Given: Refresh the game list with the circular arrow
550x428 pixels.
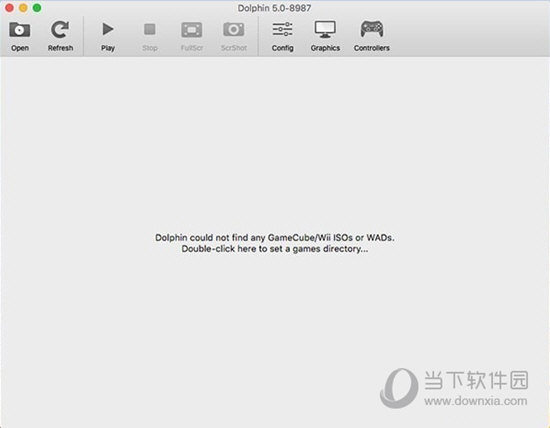Looking at the screenshot, I should click(x=60, y=29).
